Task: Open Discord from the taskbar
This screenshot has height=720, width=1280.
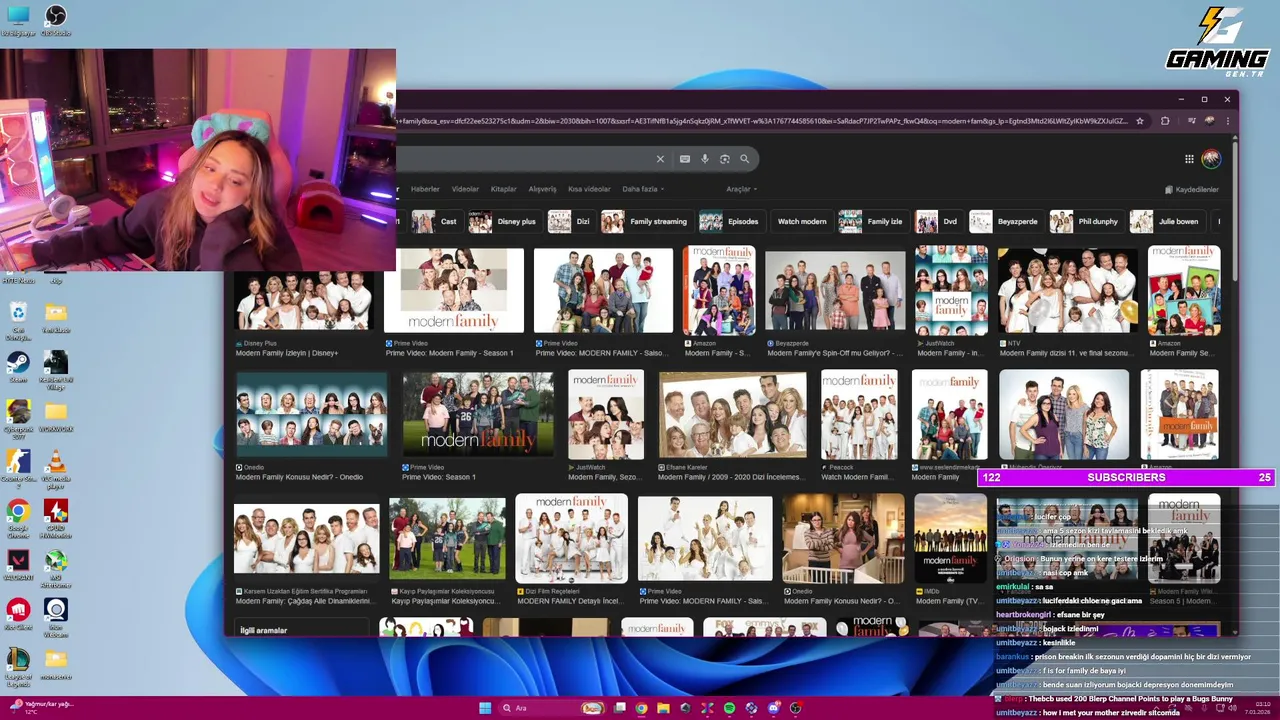Action: tap(773, 708)
